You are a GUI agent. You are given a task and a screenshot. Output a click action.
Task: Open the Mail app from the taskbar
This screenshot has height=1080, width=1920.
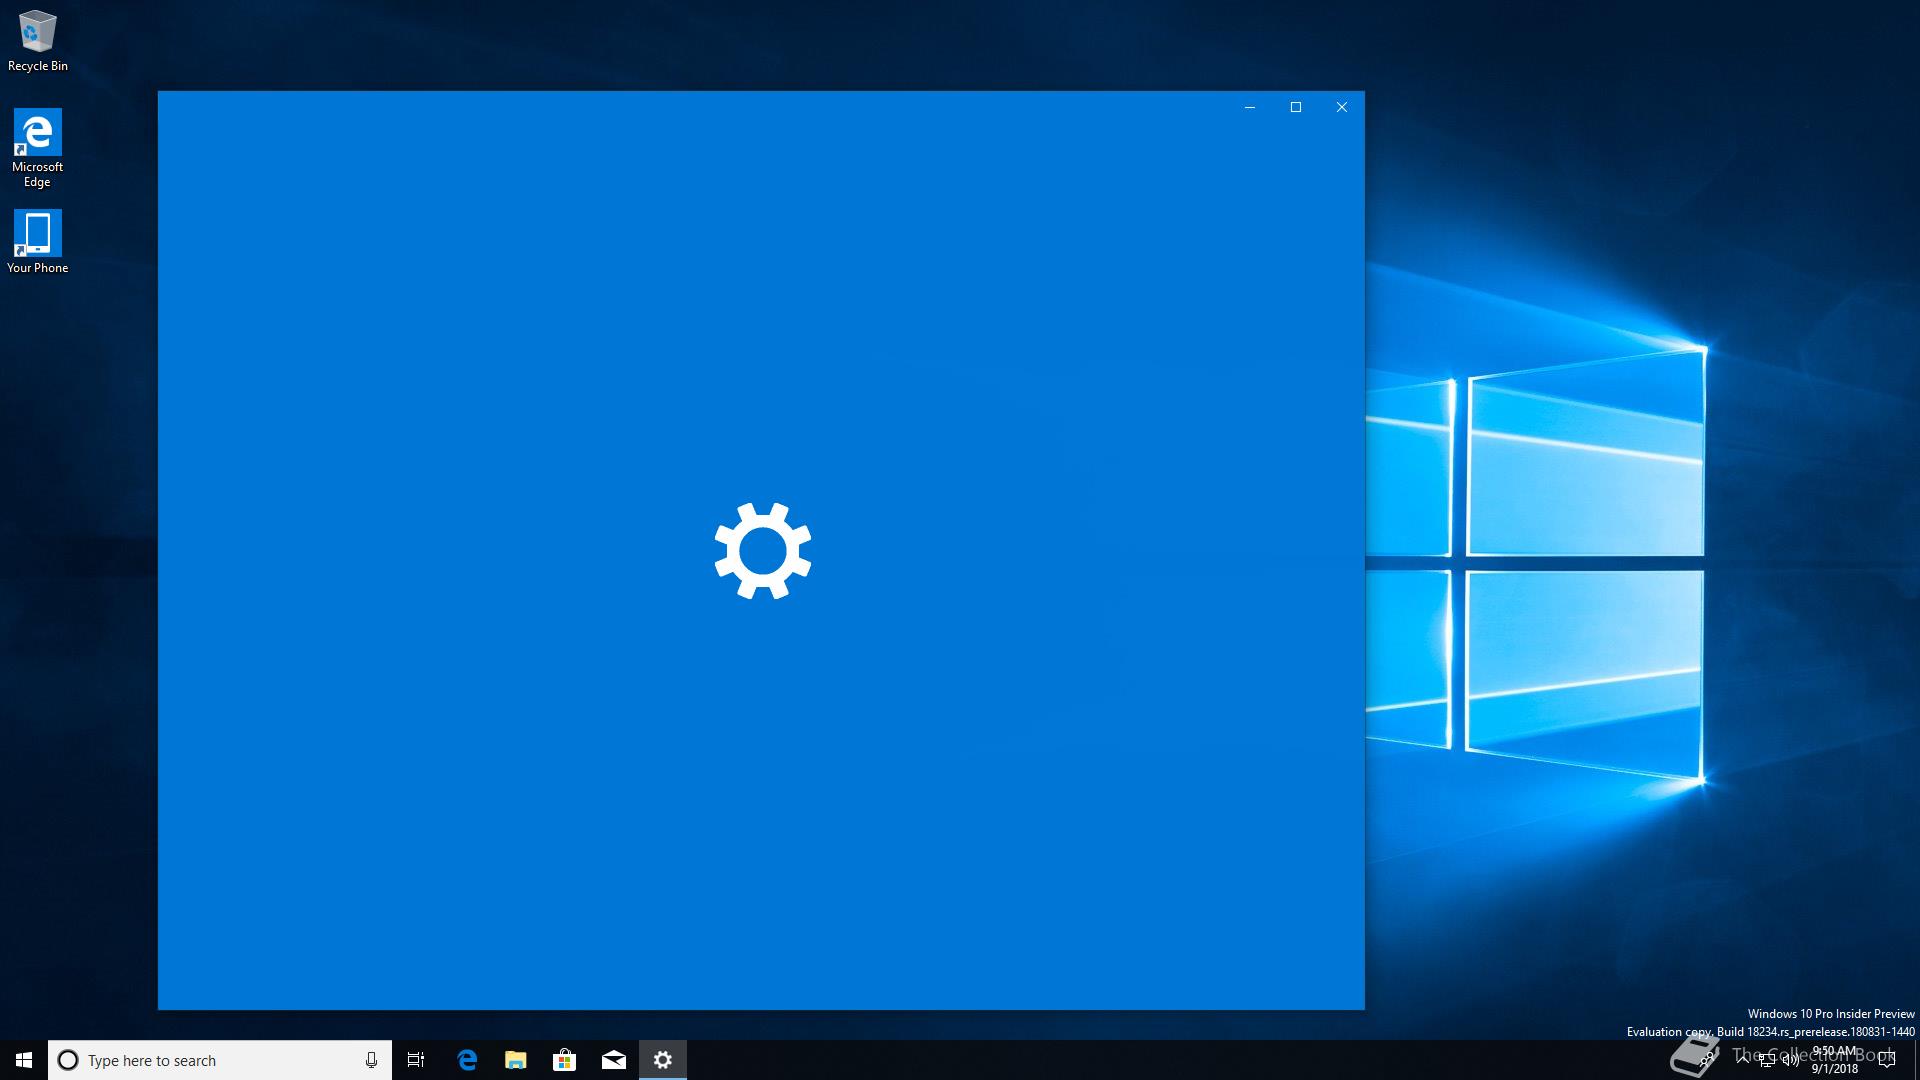click(614, 1060)
